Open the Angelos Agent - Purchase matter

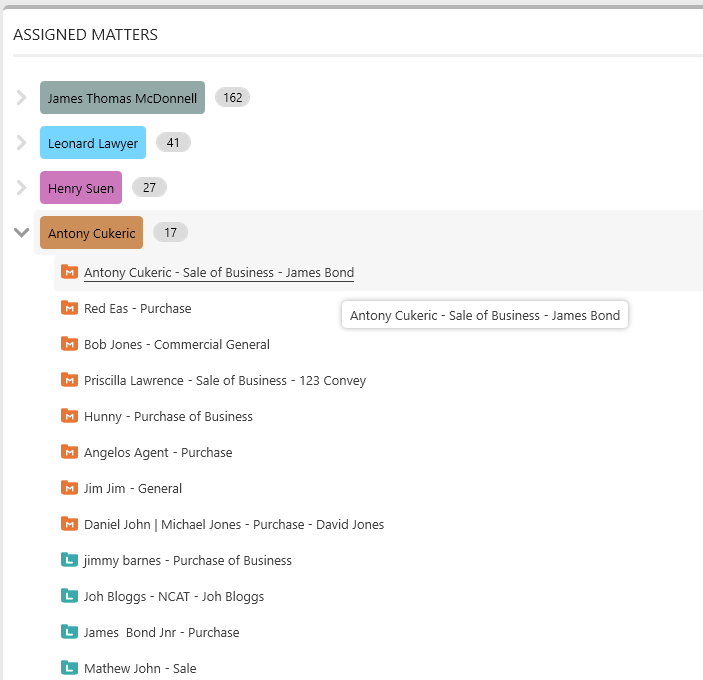coord(158,452)
